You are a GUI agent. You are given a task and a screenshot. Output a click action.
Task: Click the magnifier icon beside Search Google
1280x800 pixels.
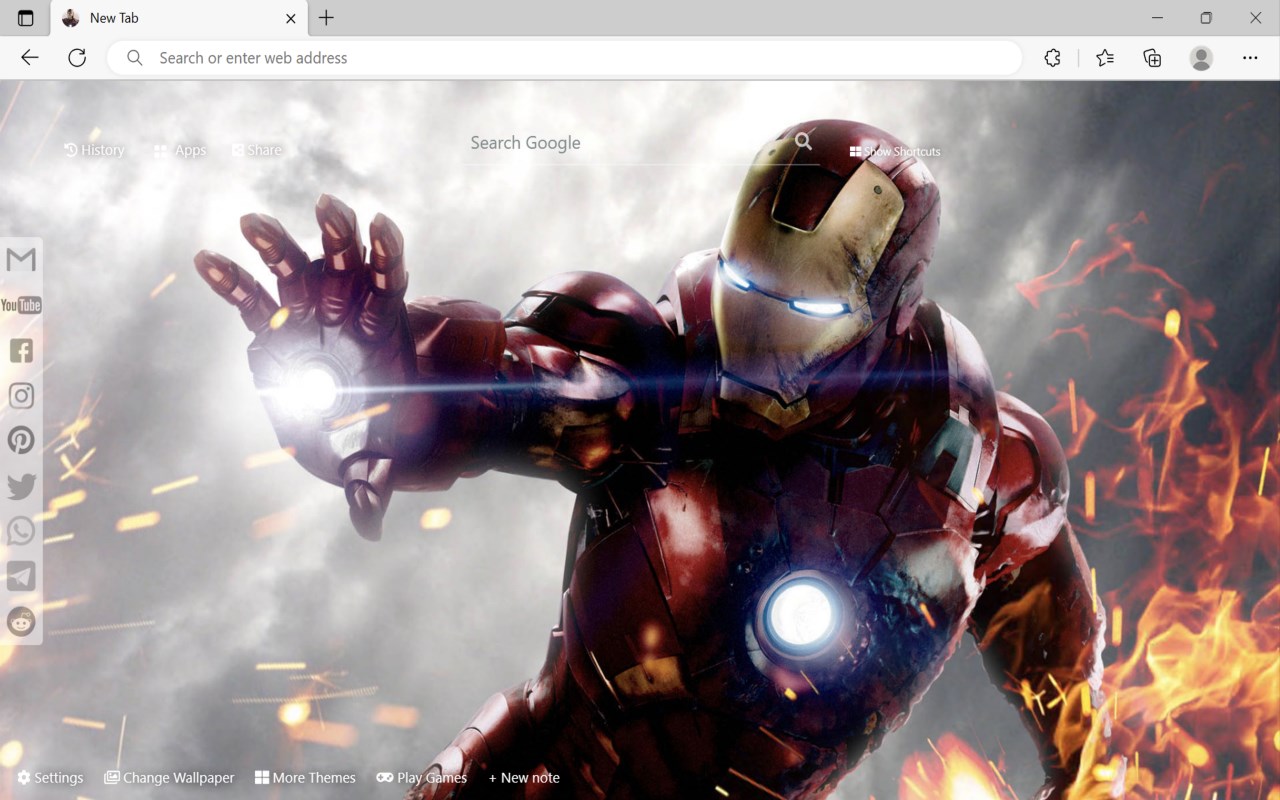[804, 142]
